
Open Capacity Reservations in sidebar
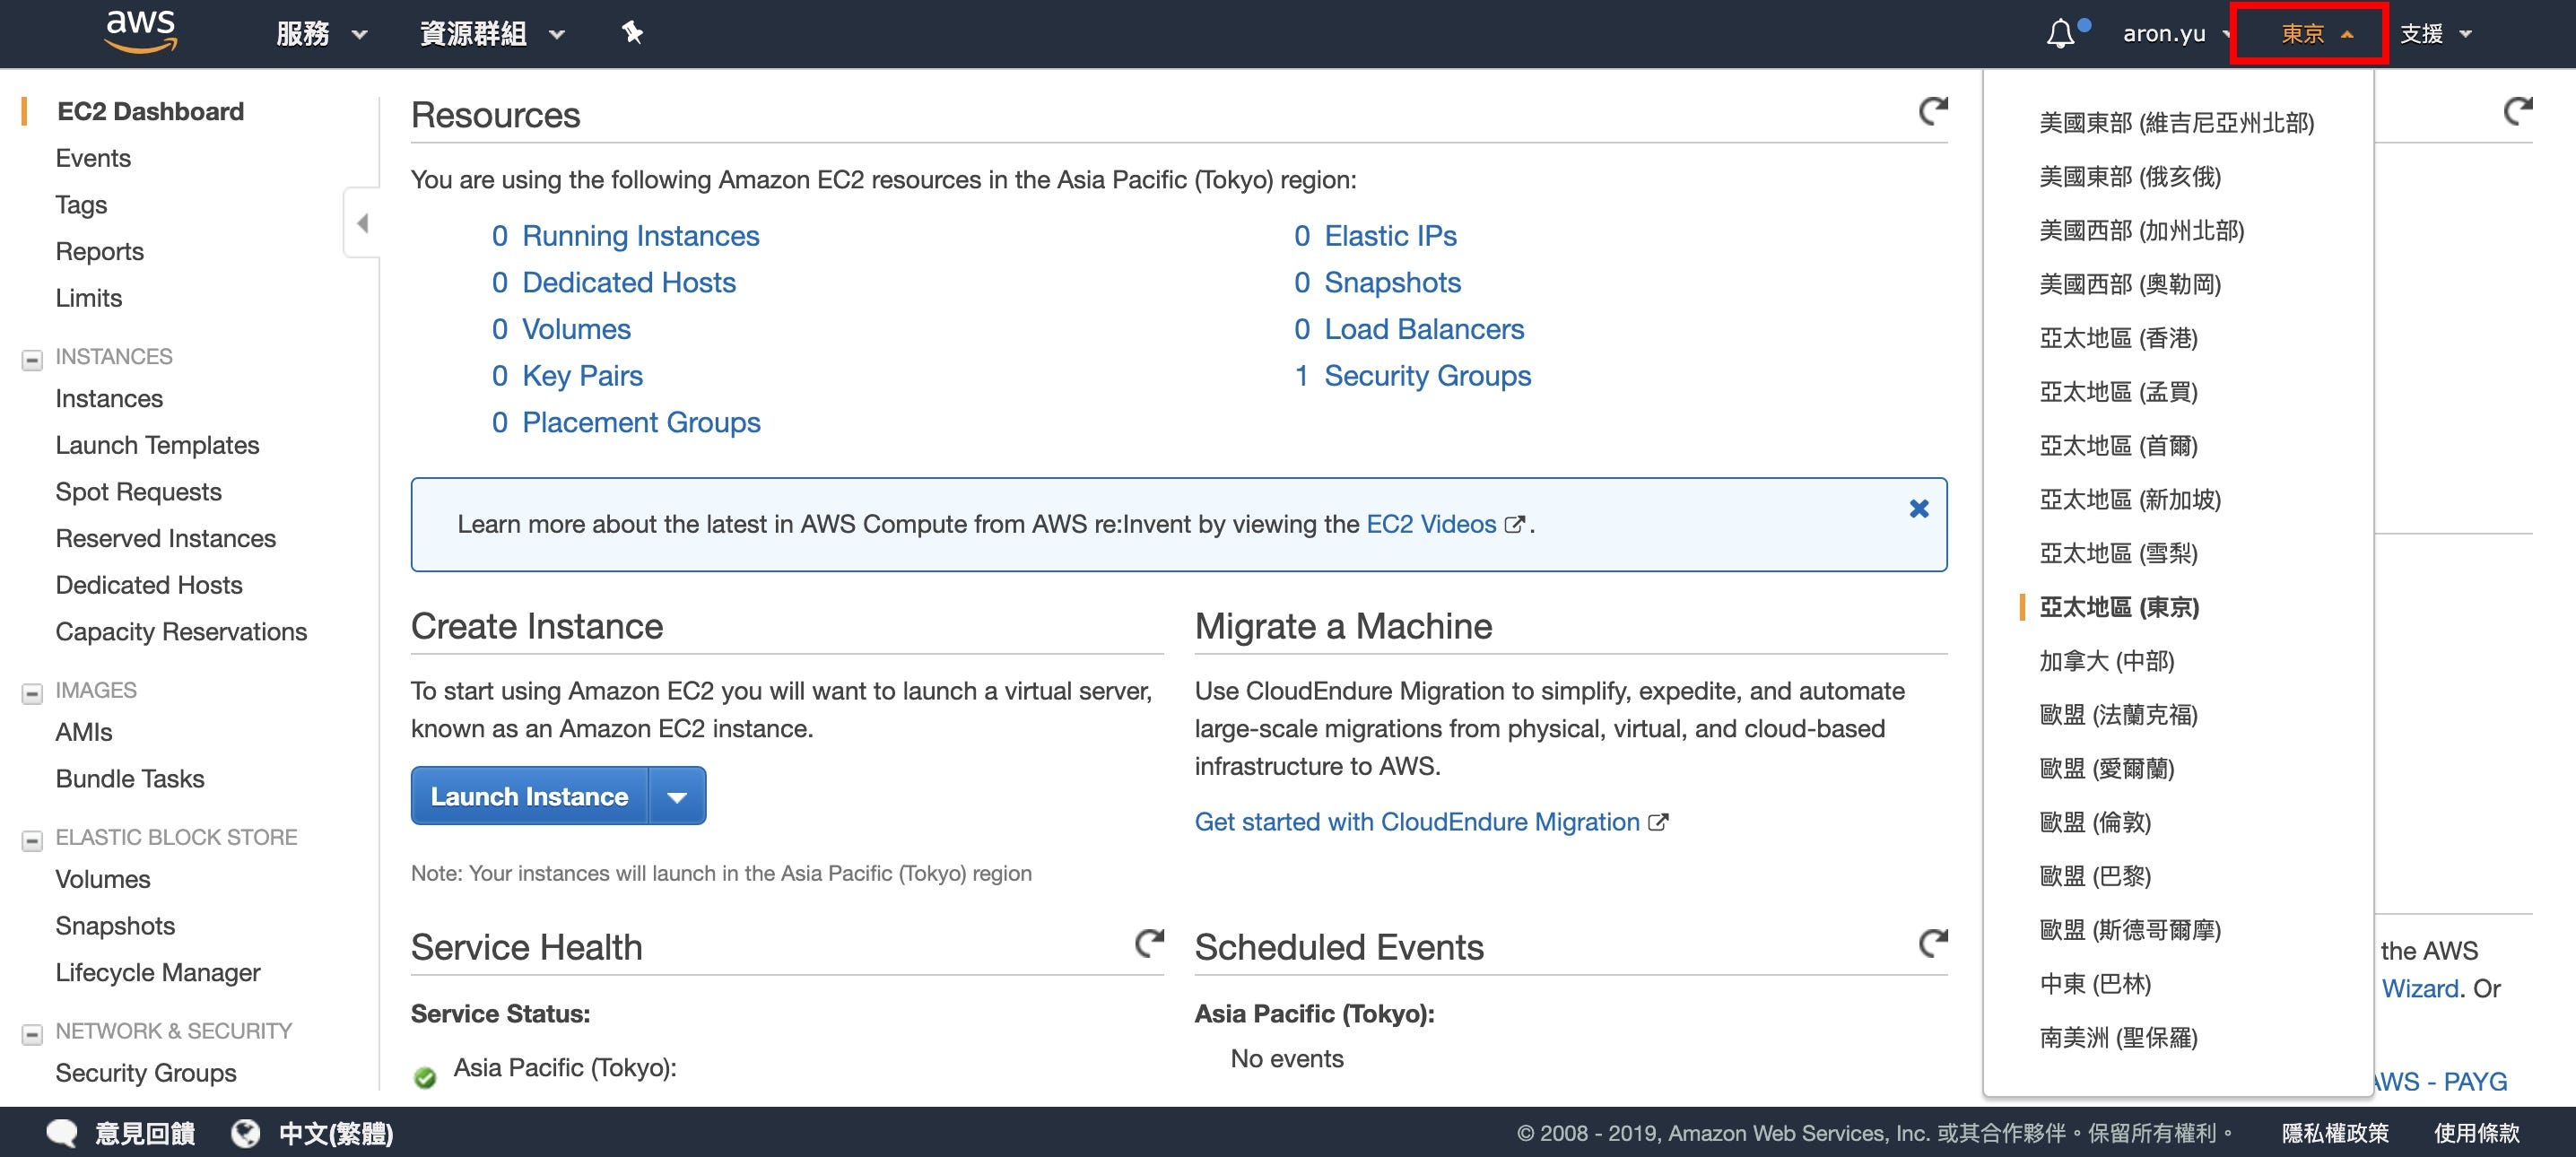click(x=181, y=632)
